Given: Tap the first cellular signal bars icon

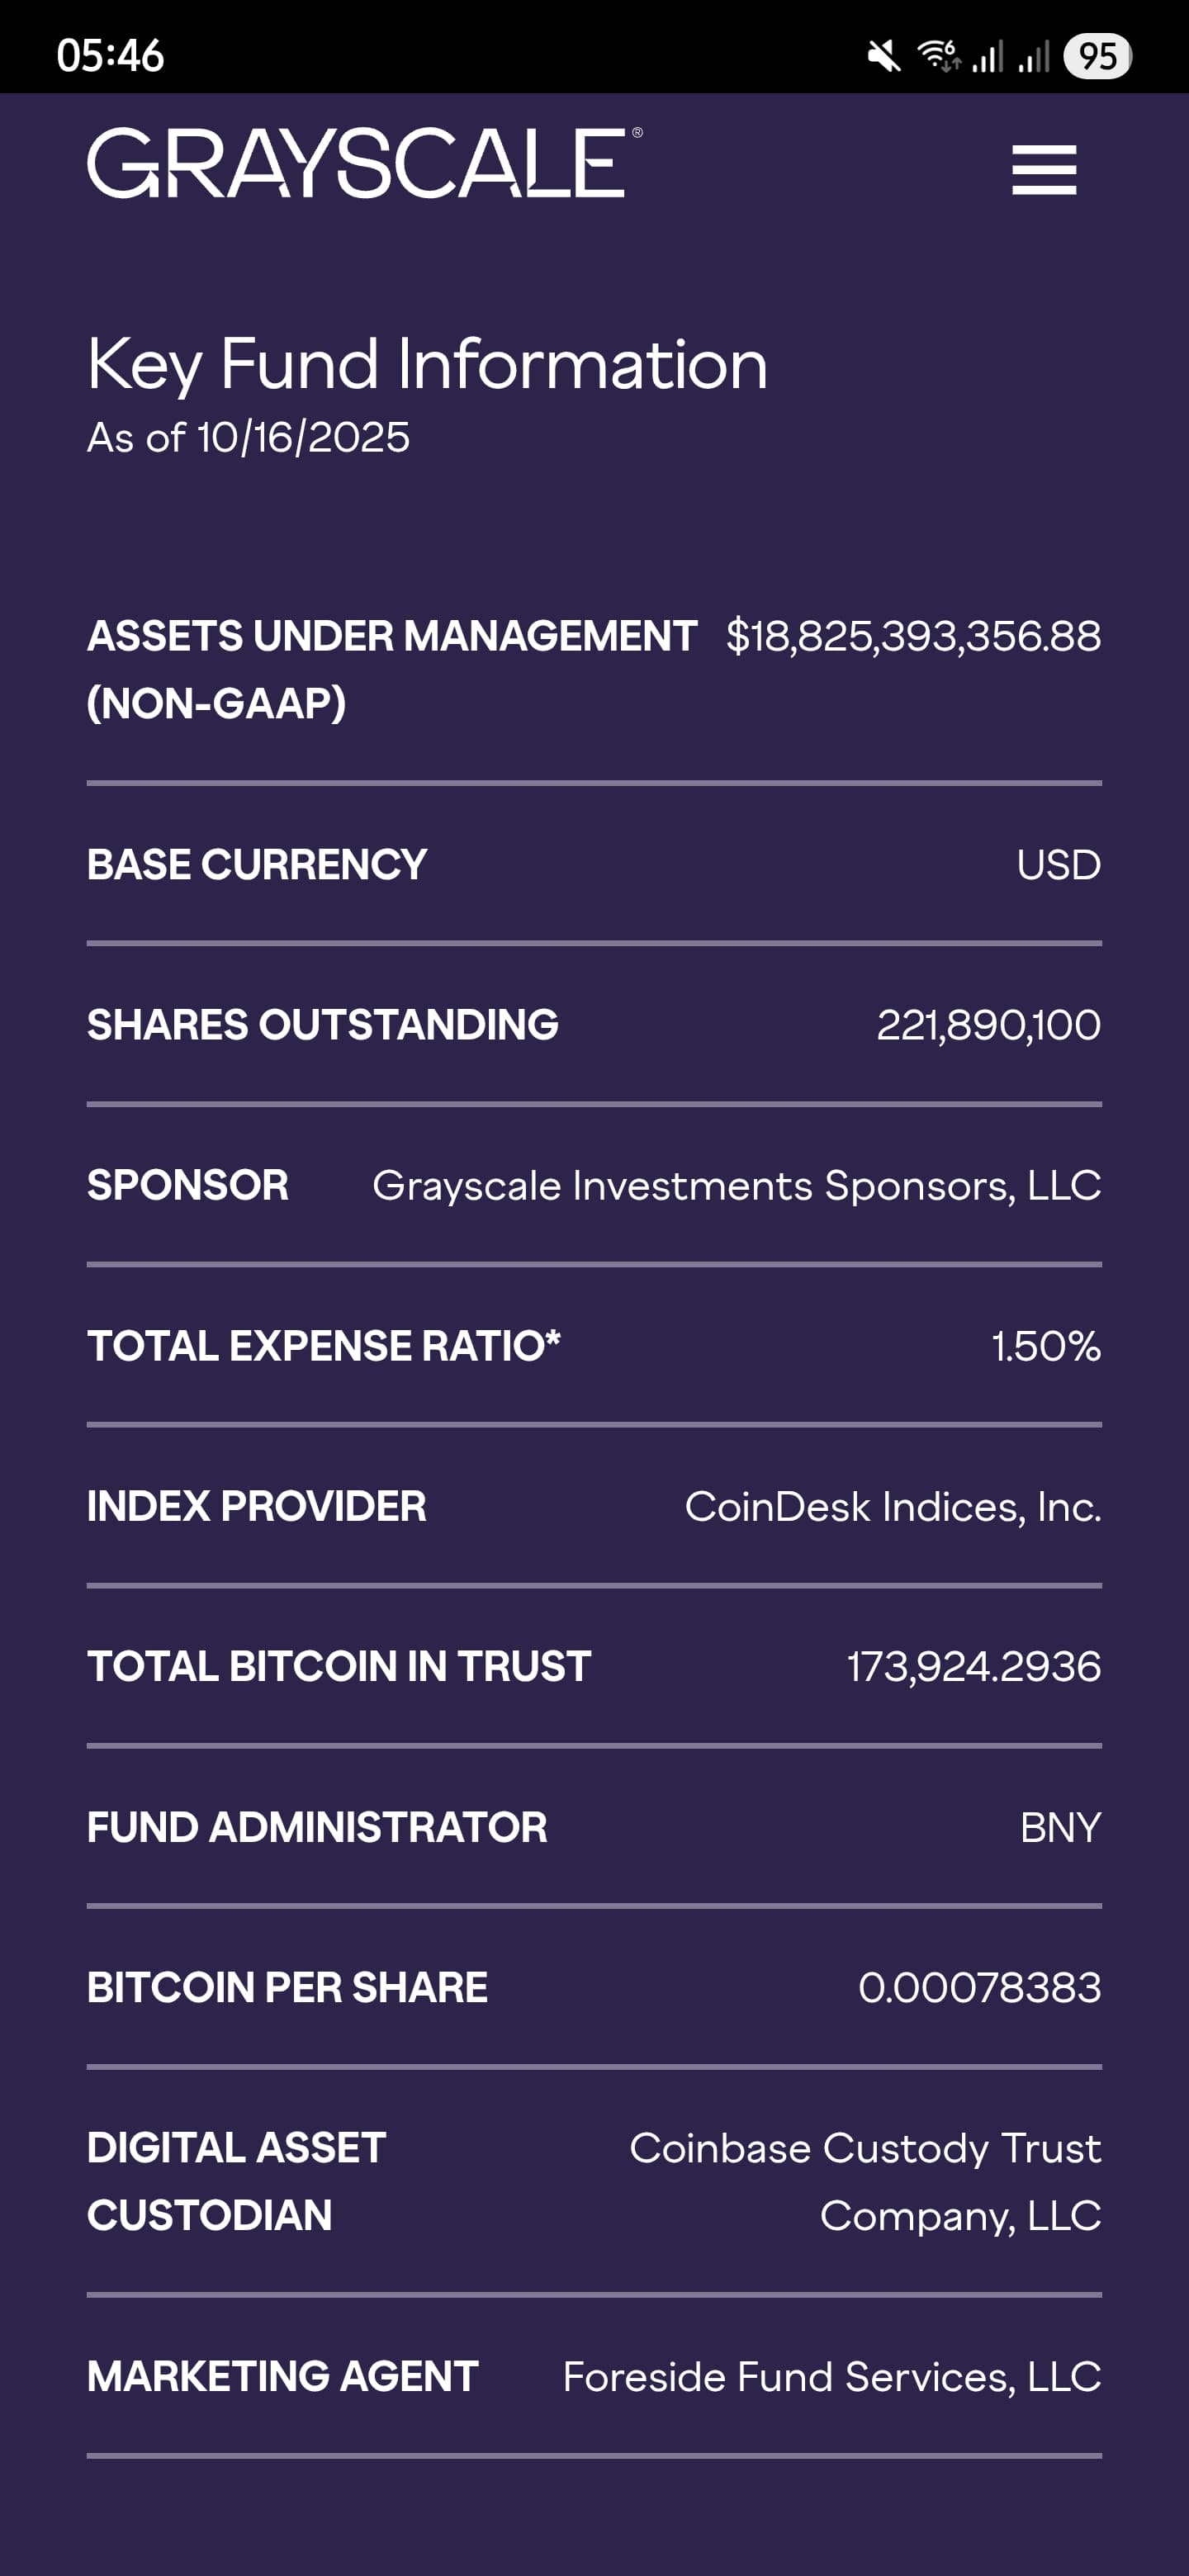Looking at the screenshot, I should [988, 57].
